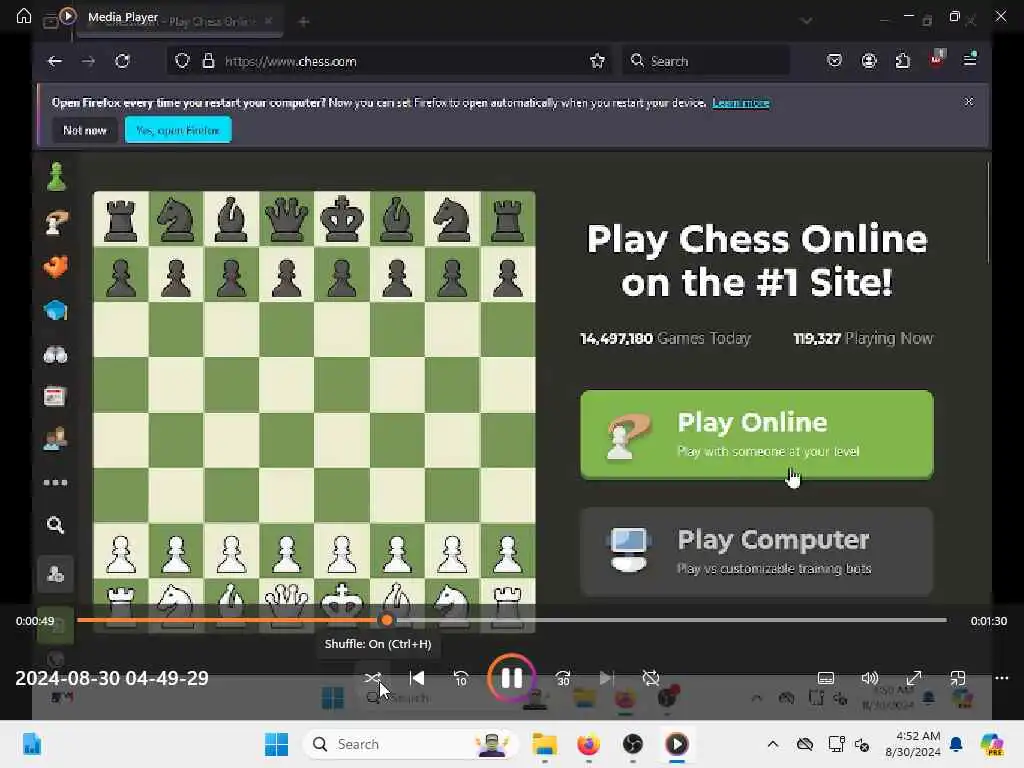Open Firefox from Windows taskbar
Image resolution: width=1024 pixels, height=768 pixels.
[588, 744]
